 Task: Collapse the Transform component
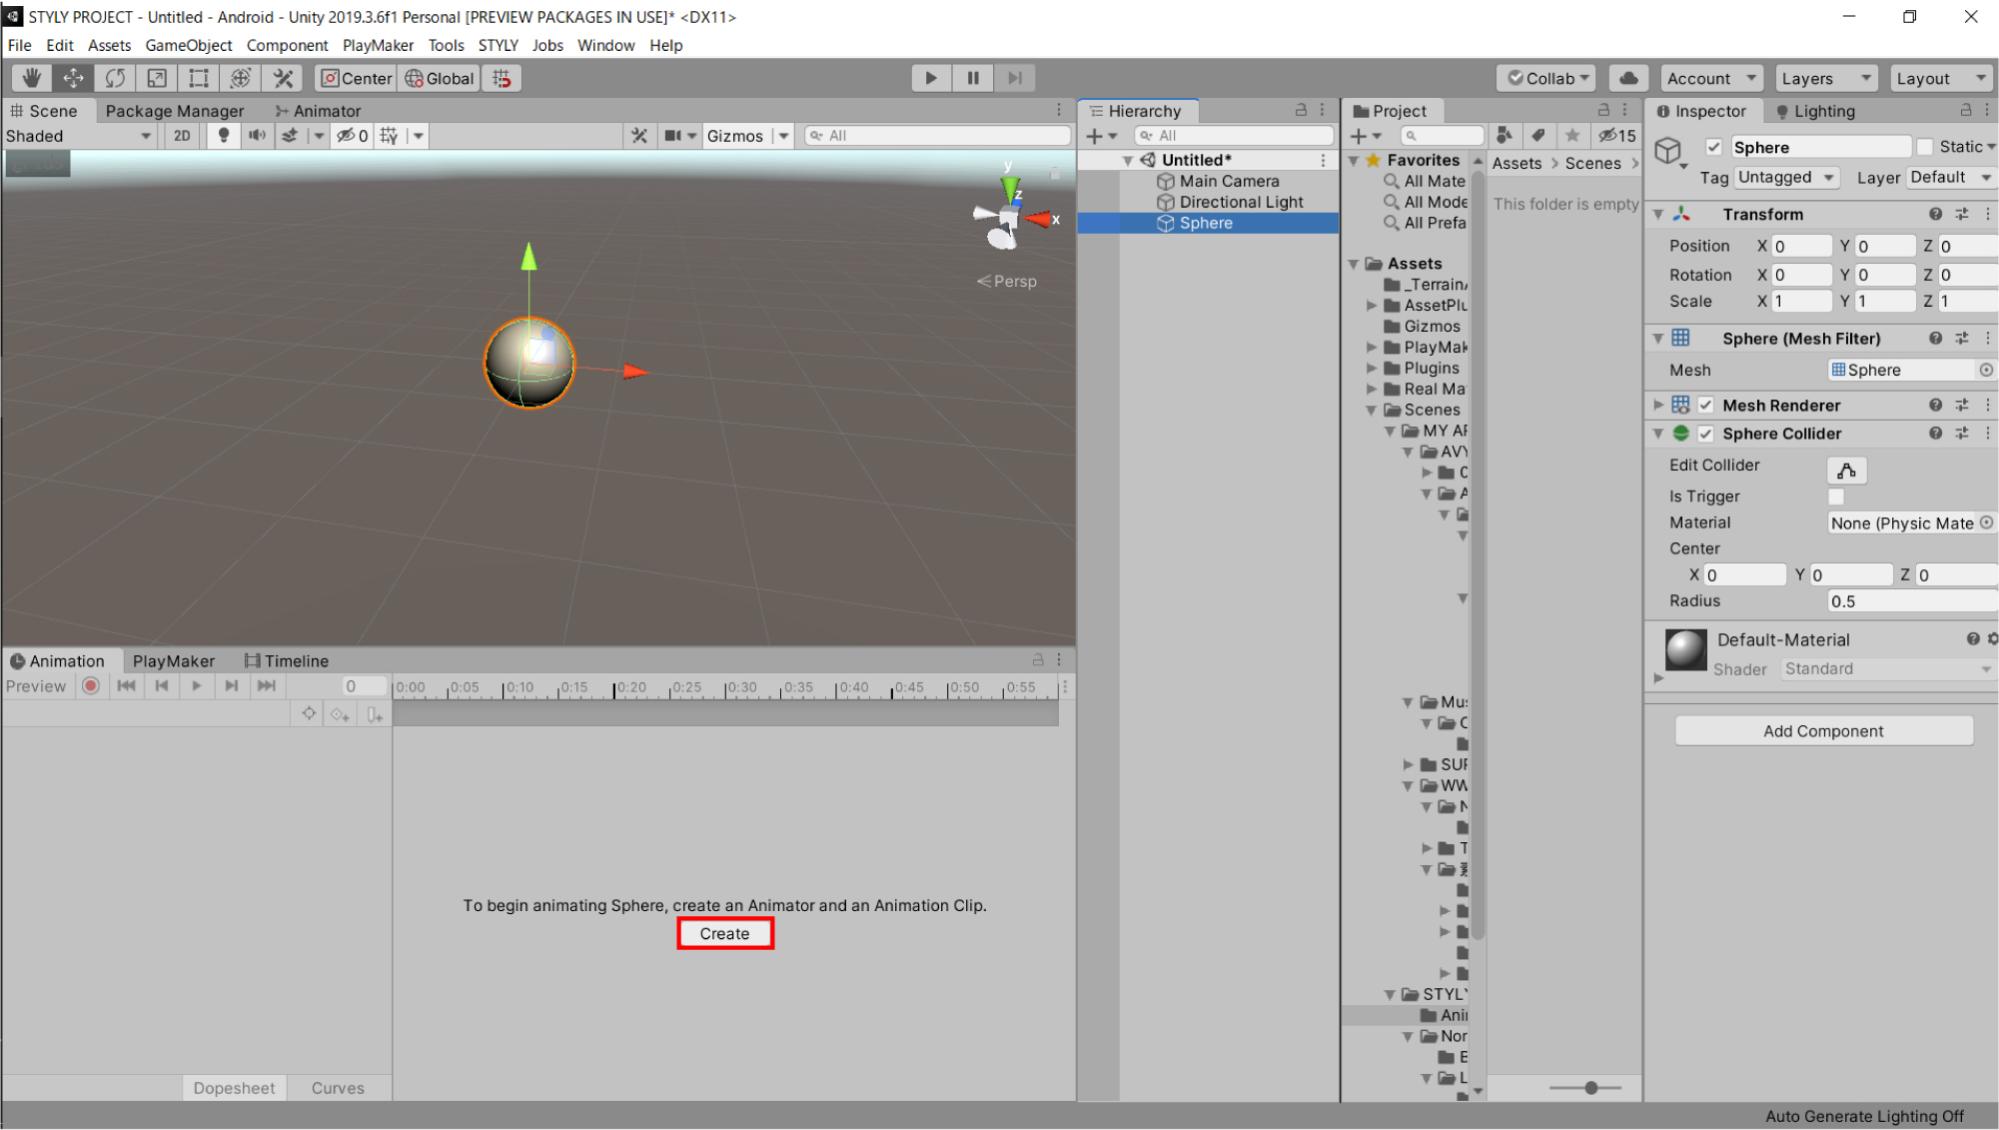(1658, 214)
